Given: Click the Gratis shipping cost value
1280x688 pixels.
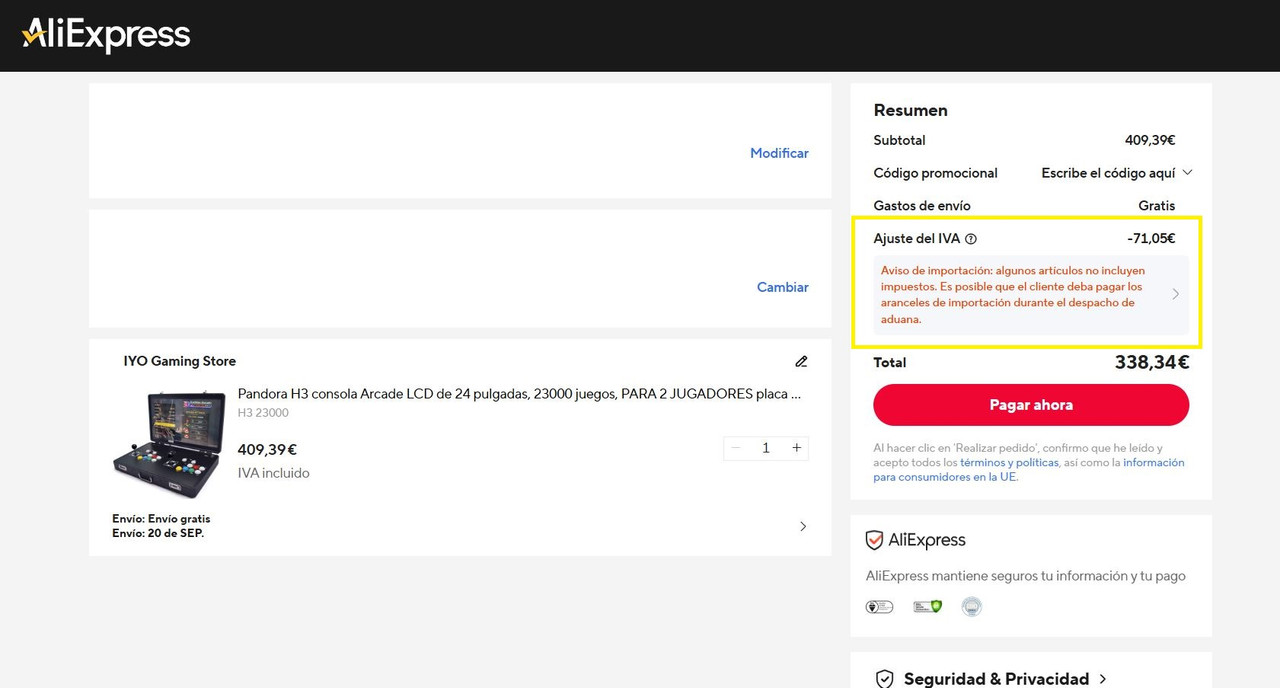Looking at the screenshot, I should 1157,206.
